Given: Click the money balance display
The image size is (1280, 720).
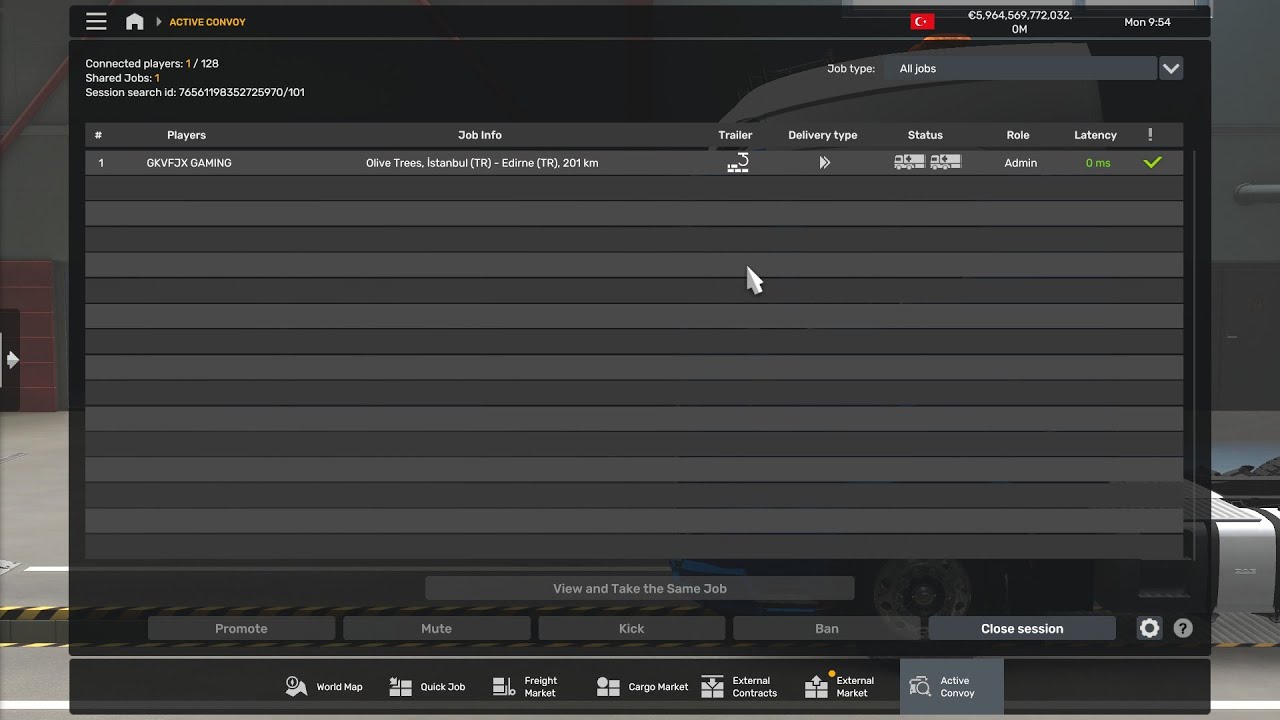Looking at the screenshot, I should pyautogui.click(x=1020, y=22).
